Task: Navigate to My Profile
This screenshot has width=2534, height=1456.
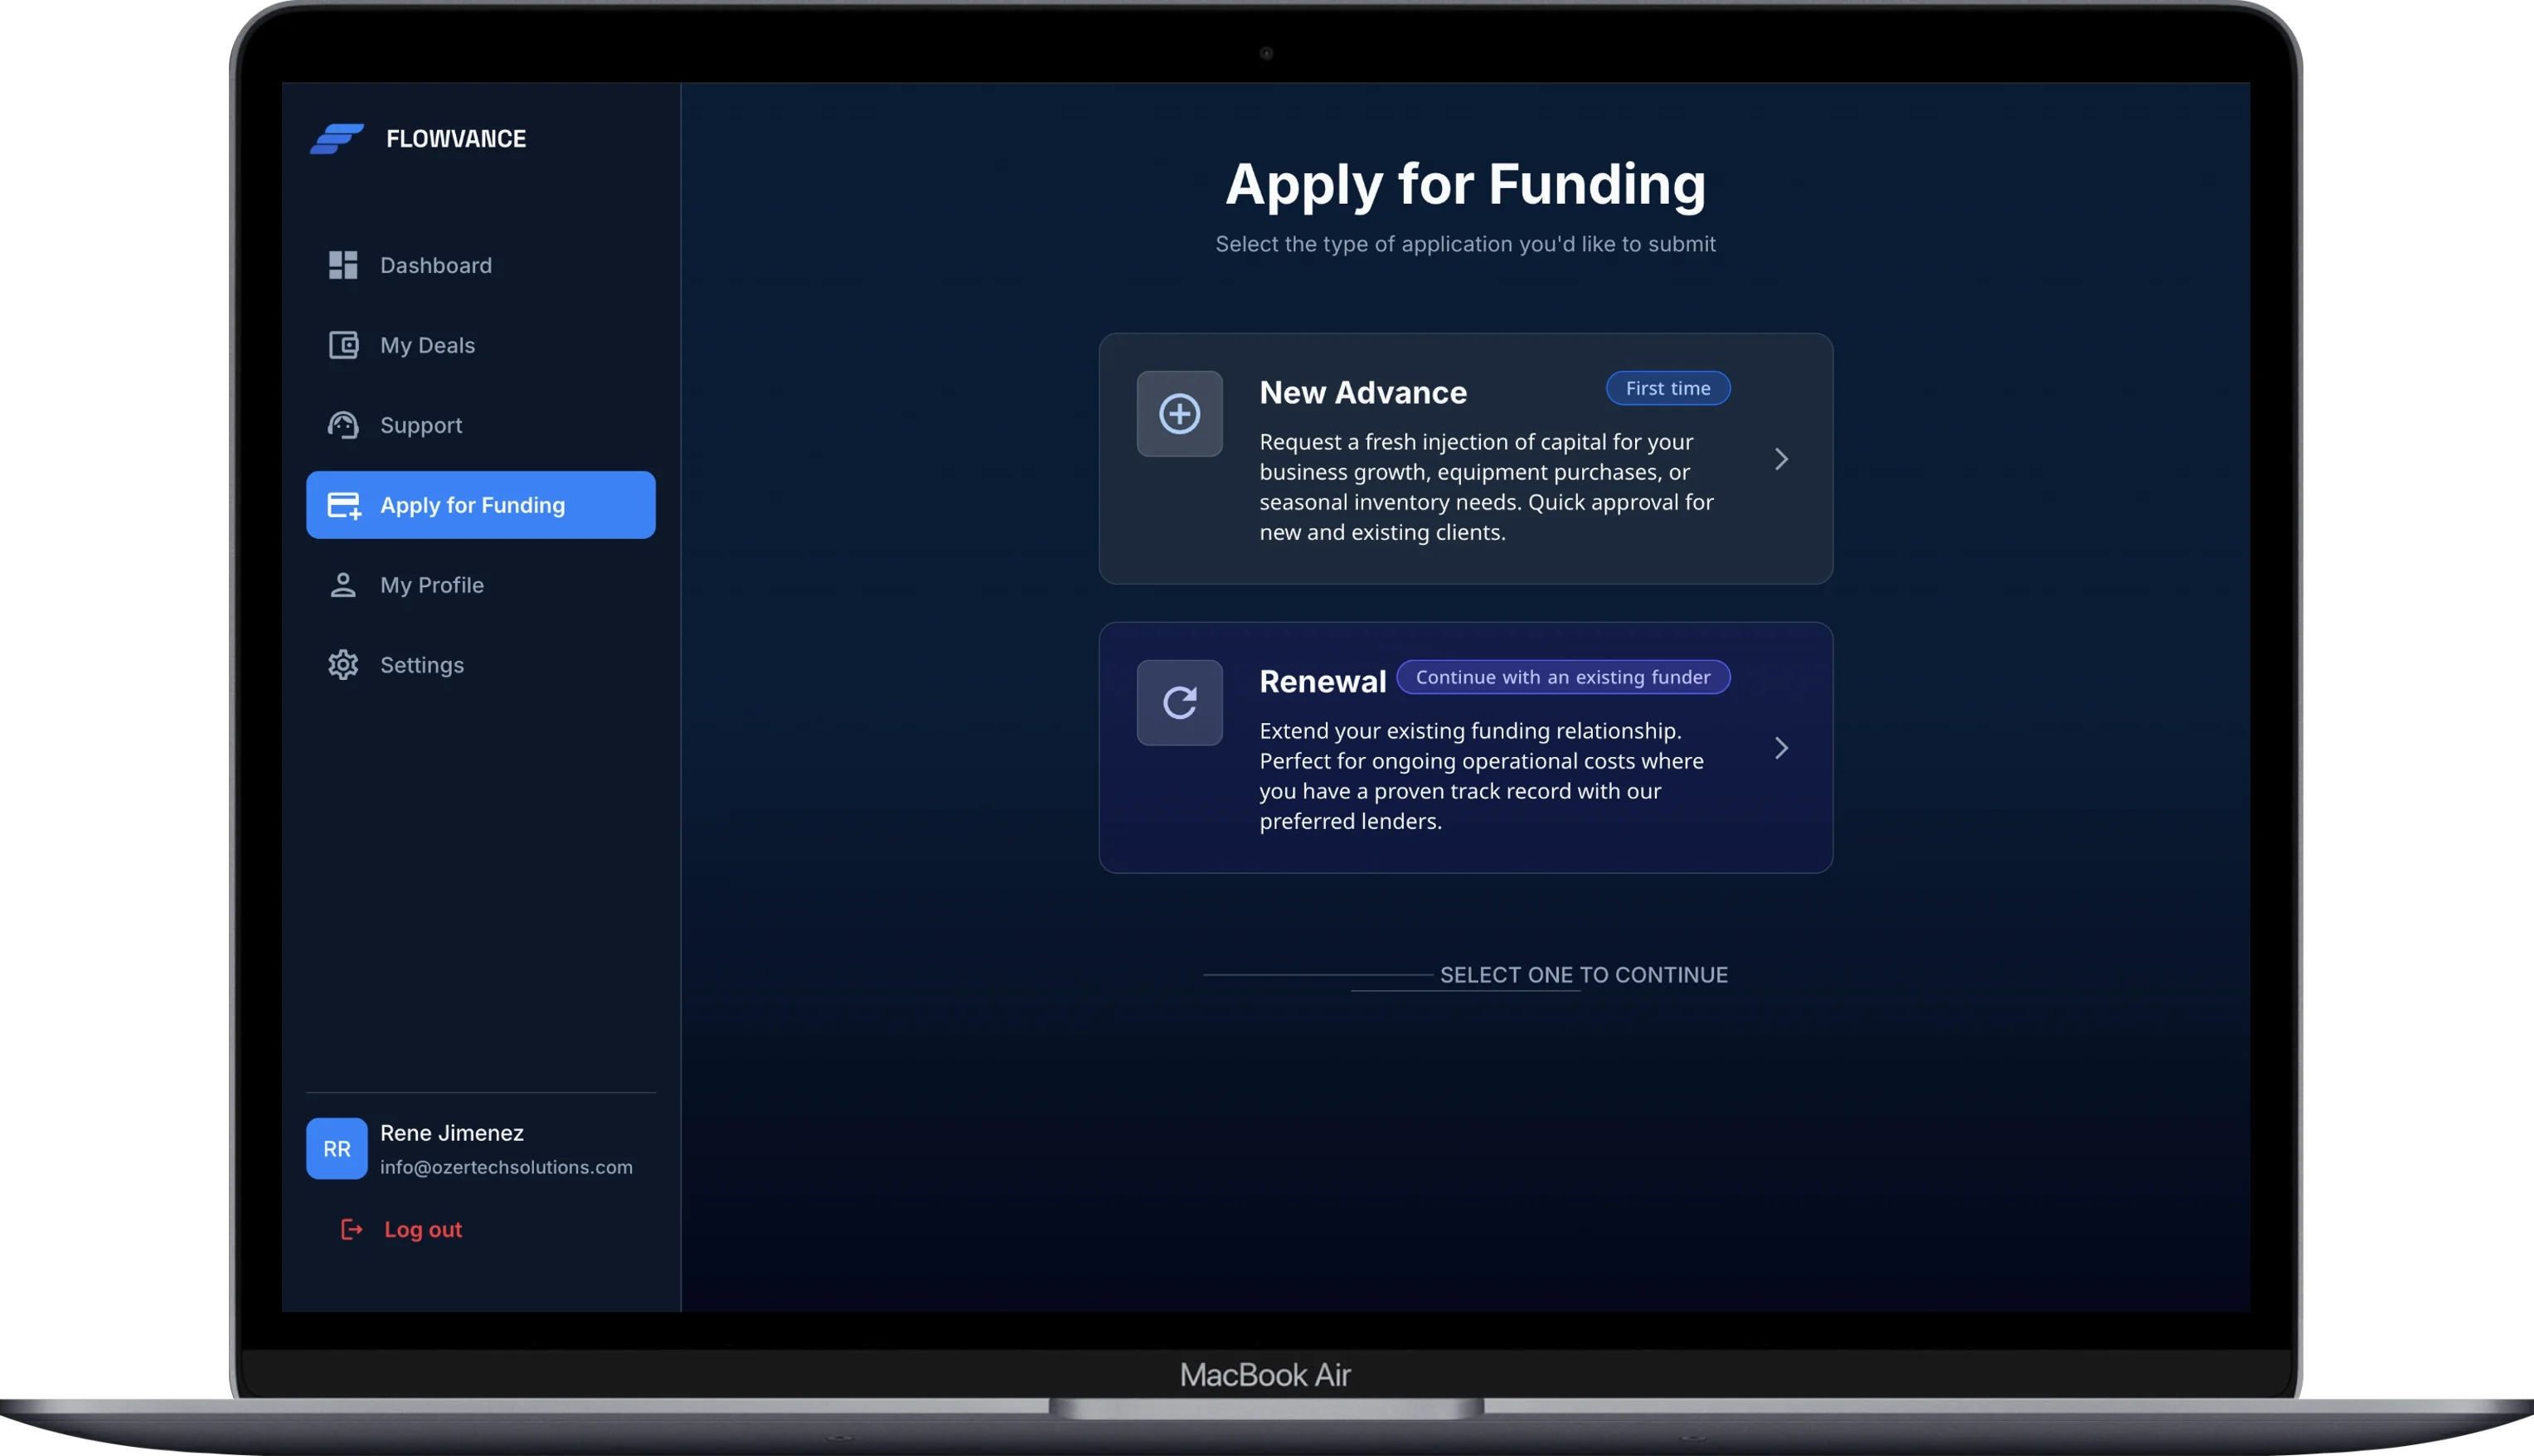Action: click(481, 585)
